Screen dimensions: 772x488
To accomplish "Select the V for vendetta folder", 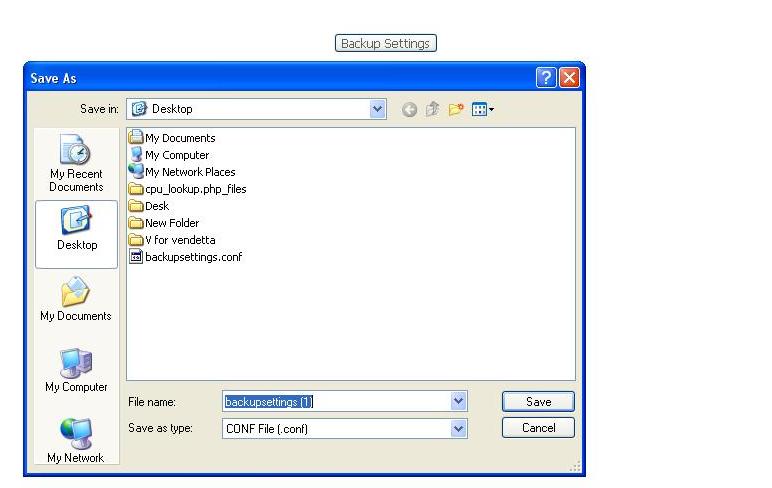I will [x=172, y=240].
